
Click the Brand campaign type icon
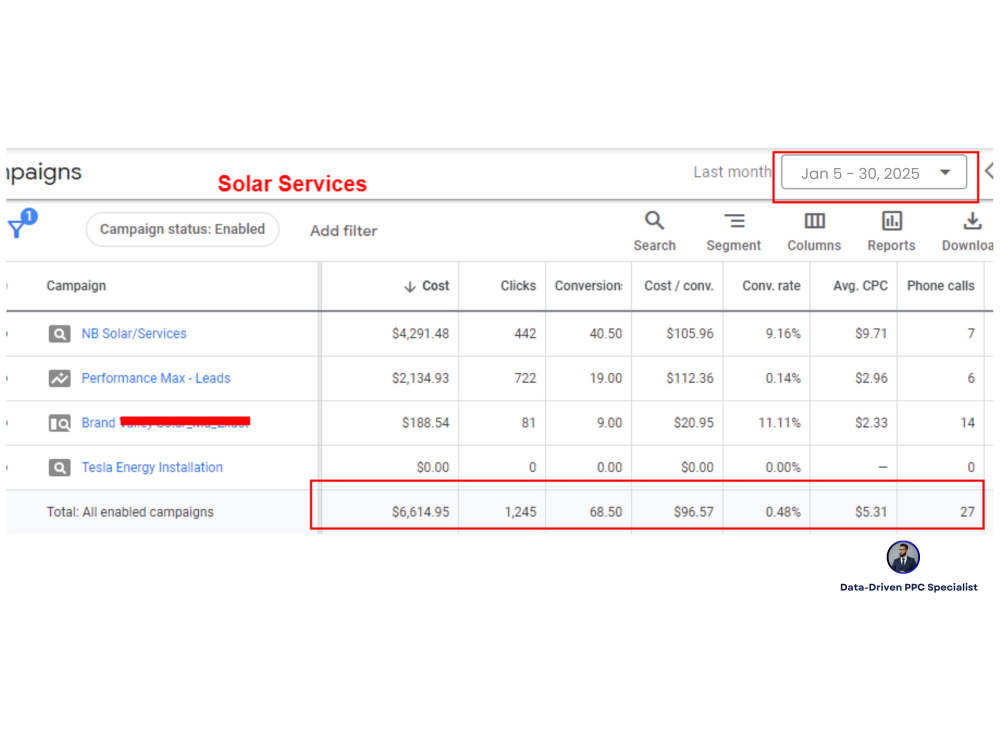(x=59, y=423)
